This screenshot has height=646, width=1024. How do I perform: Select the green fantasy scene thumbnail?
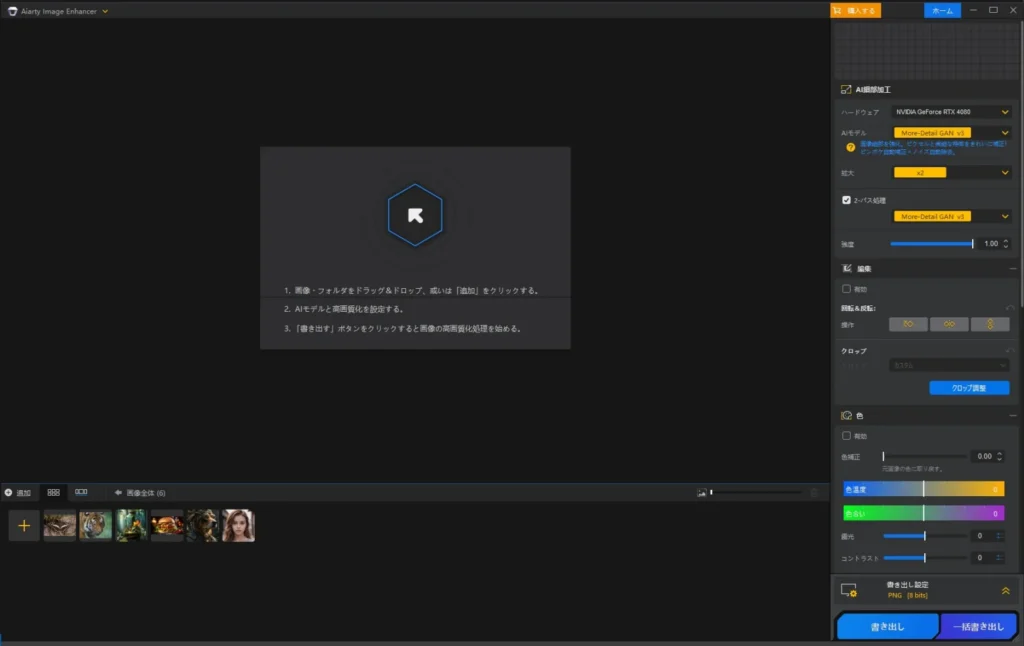pos(131,526)
